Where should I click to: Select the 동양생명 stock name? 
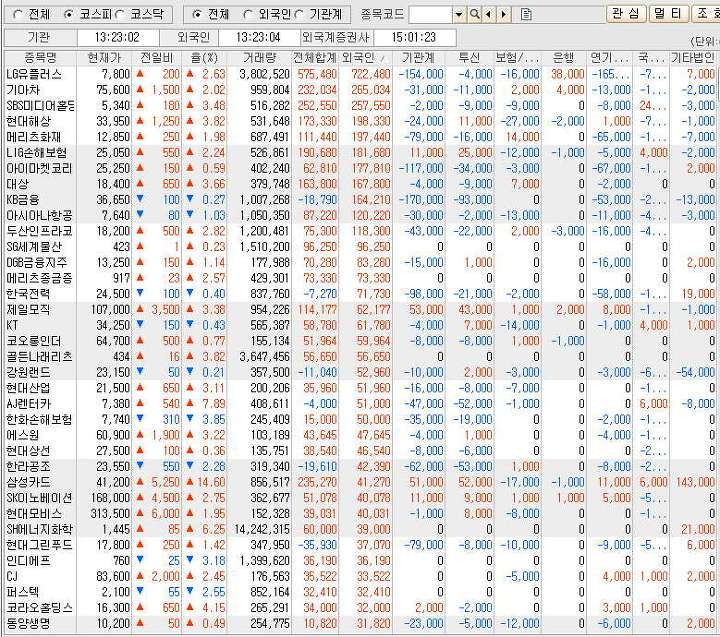click(x=28, y=624)
